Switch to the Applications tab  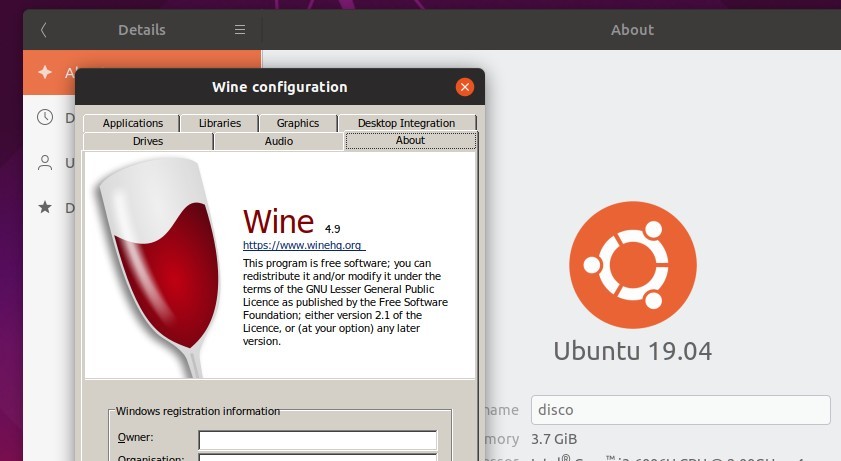pos(132,123)
